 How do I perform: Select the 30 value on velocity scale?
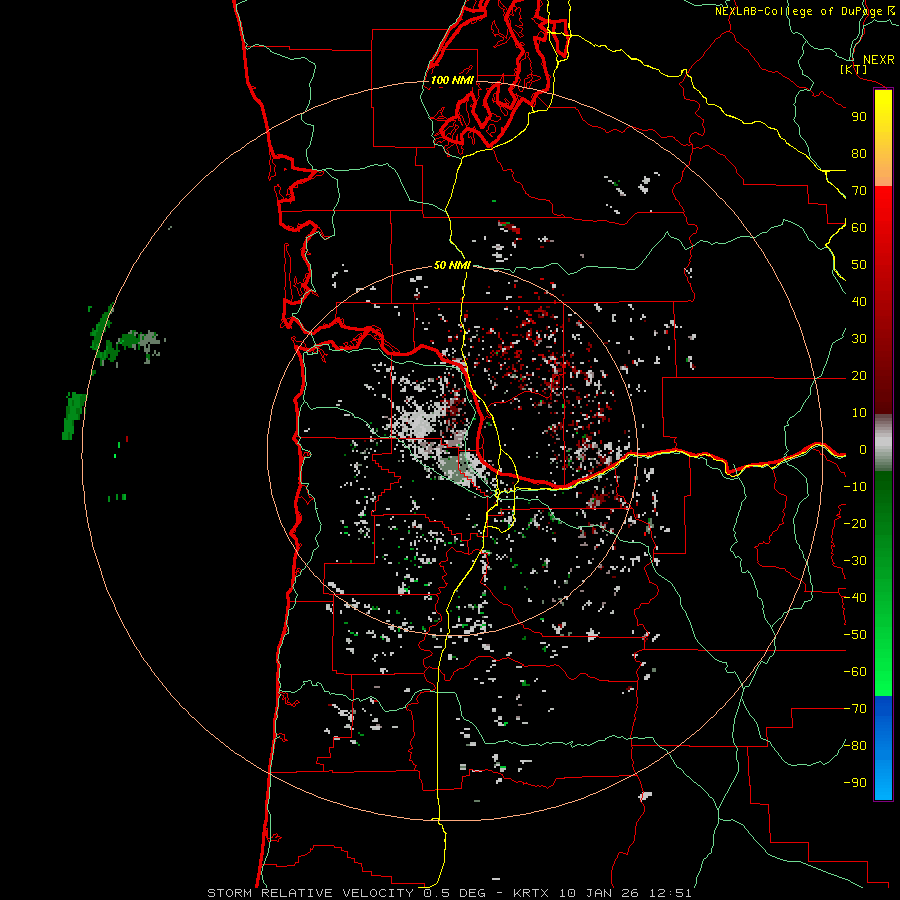coord(859,339)
